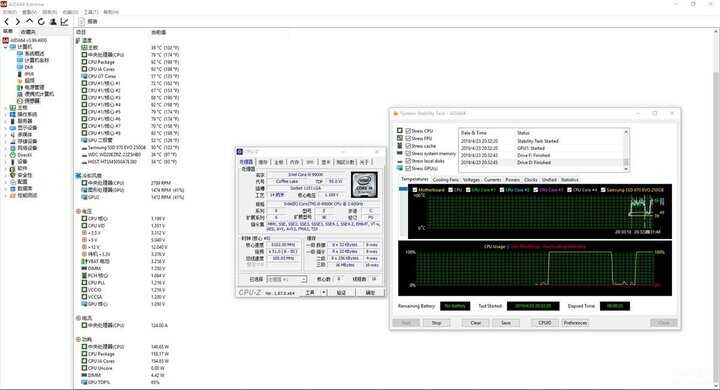
Task: Select 'Drive D: Finished' log row
Action: click(x=541, y=163)
